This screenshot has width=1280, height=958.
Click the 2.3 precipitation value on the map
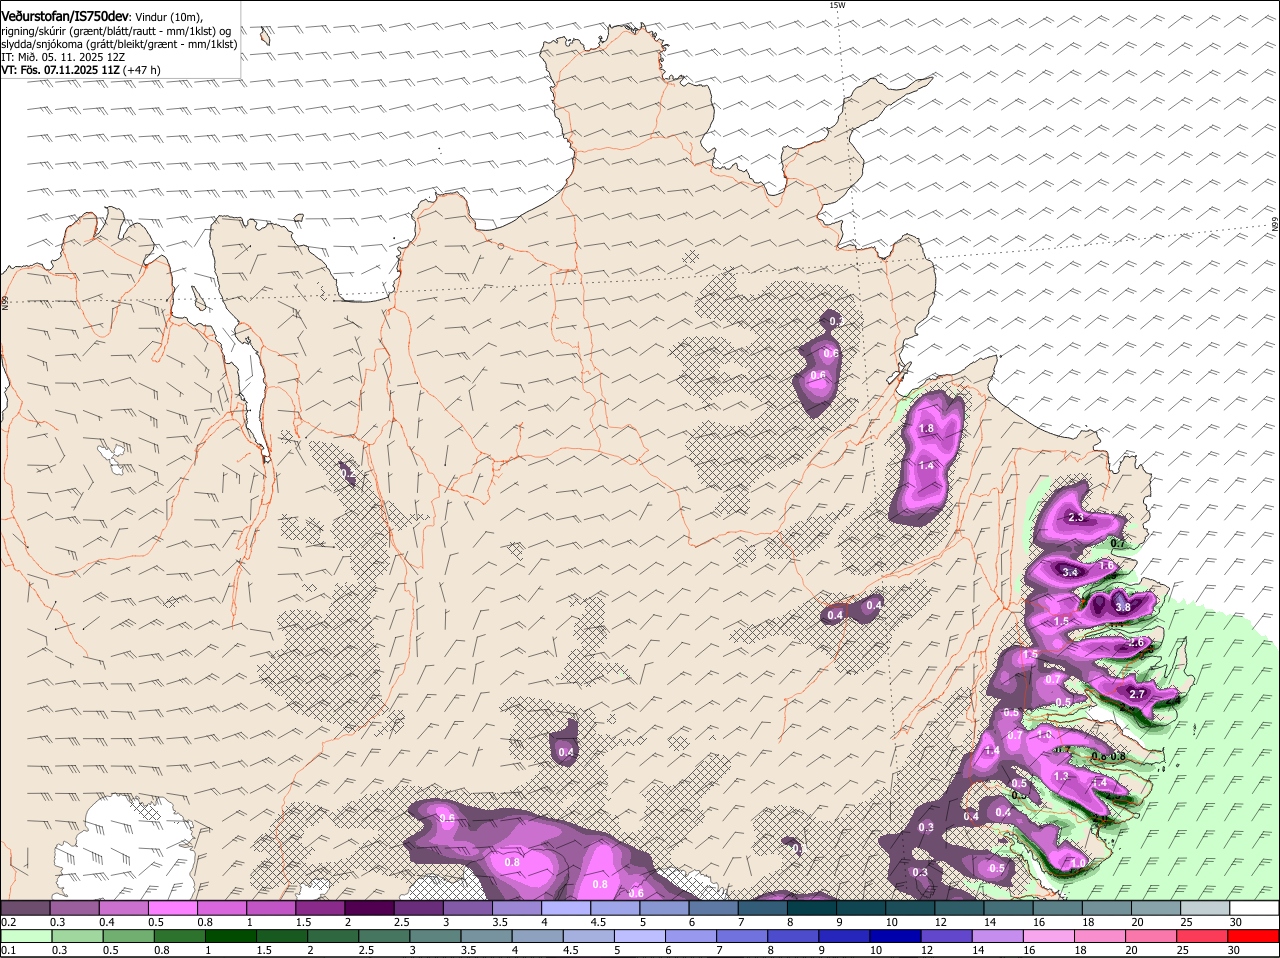1076,518
